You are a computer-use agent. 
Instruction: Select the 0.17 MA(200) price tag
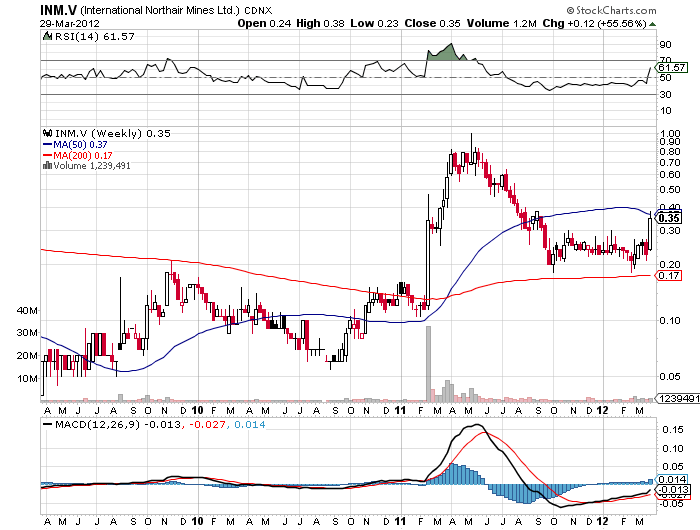pos(670,275)
